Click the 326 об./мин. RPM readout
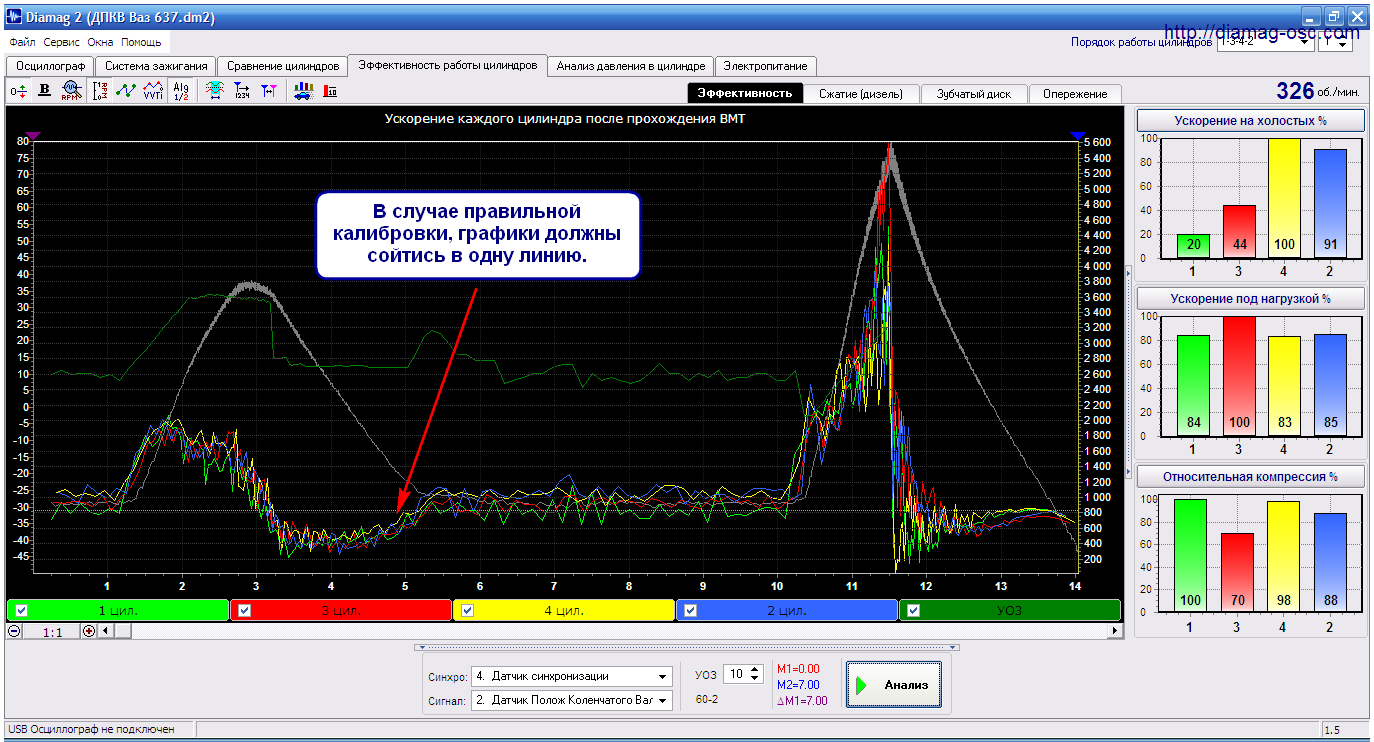The height and width of the screenshot is (742, 1374). pyautogui.click(x=1318, y=91)
